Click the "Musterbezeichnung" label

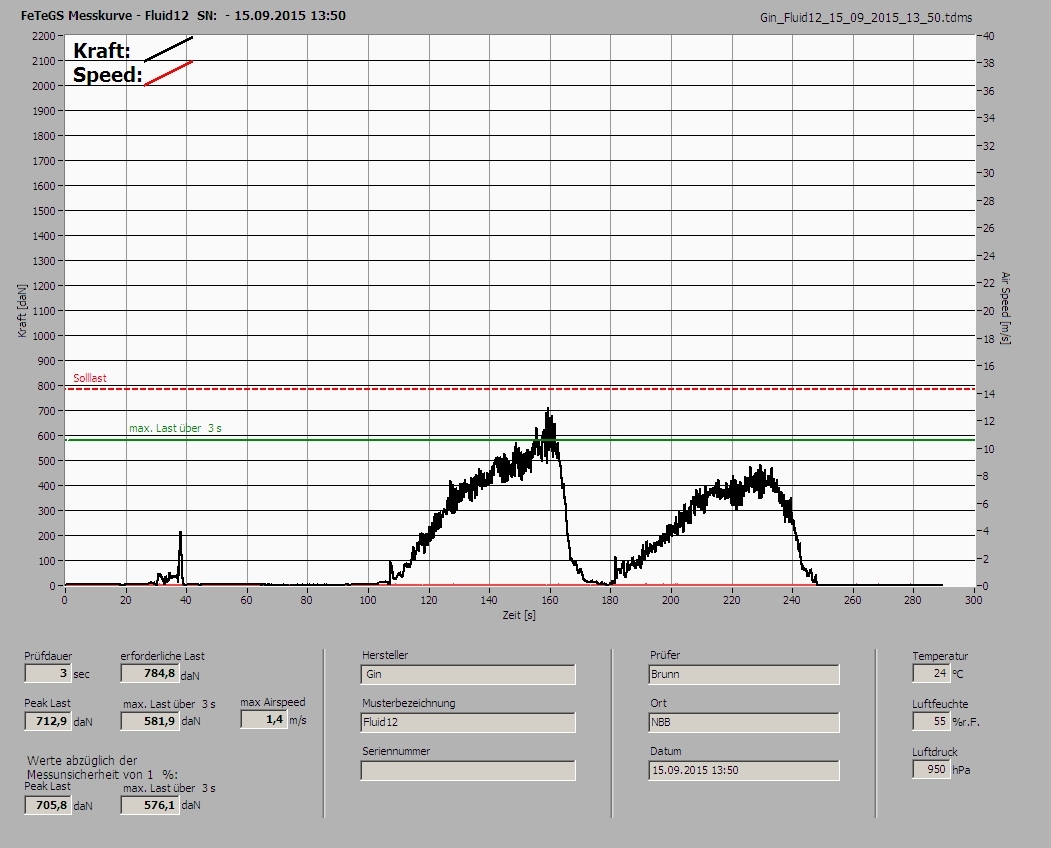(x=408, y=703)
